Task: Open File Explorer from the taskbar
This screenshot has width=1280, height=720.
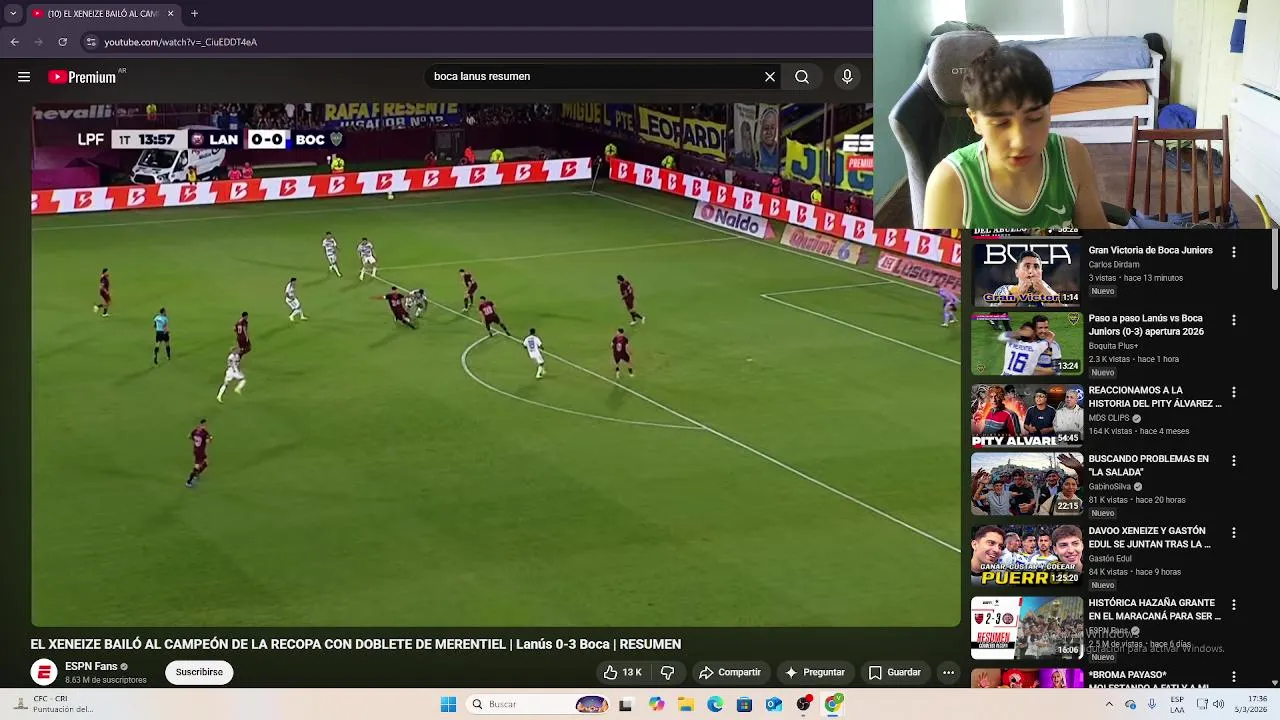Action: coord(686,705)
